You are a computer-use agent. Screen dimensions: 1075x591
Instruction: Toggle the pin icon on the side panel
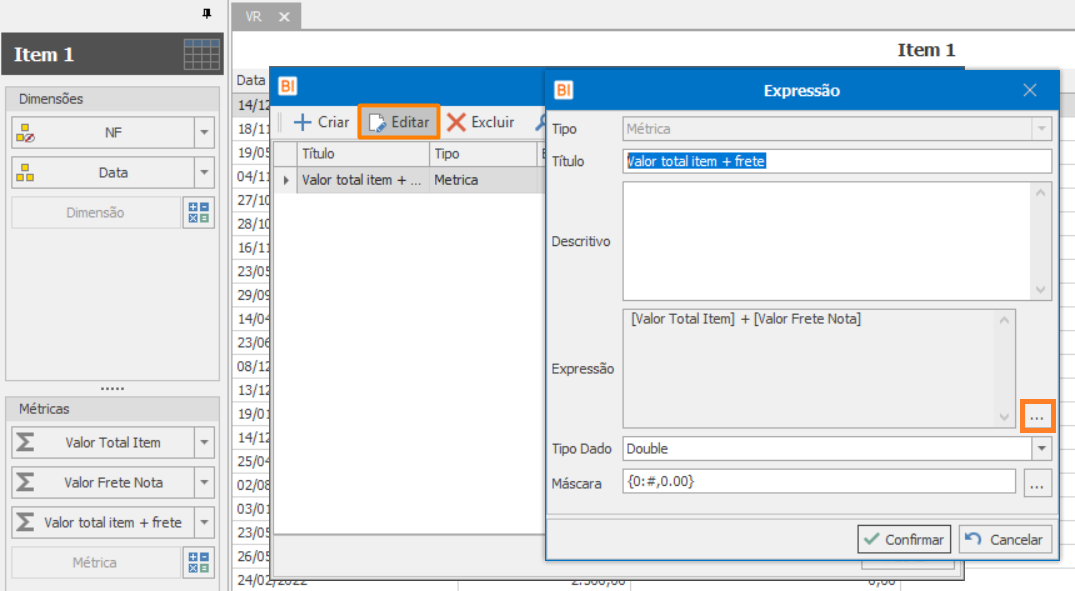point(206,13)
